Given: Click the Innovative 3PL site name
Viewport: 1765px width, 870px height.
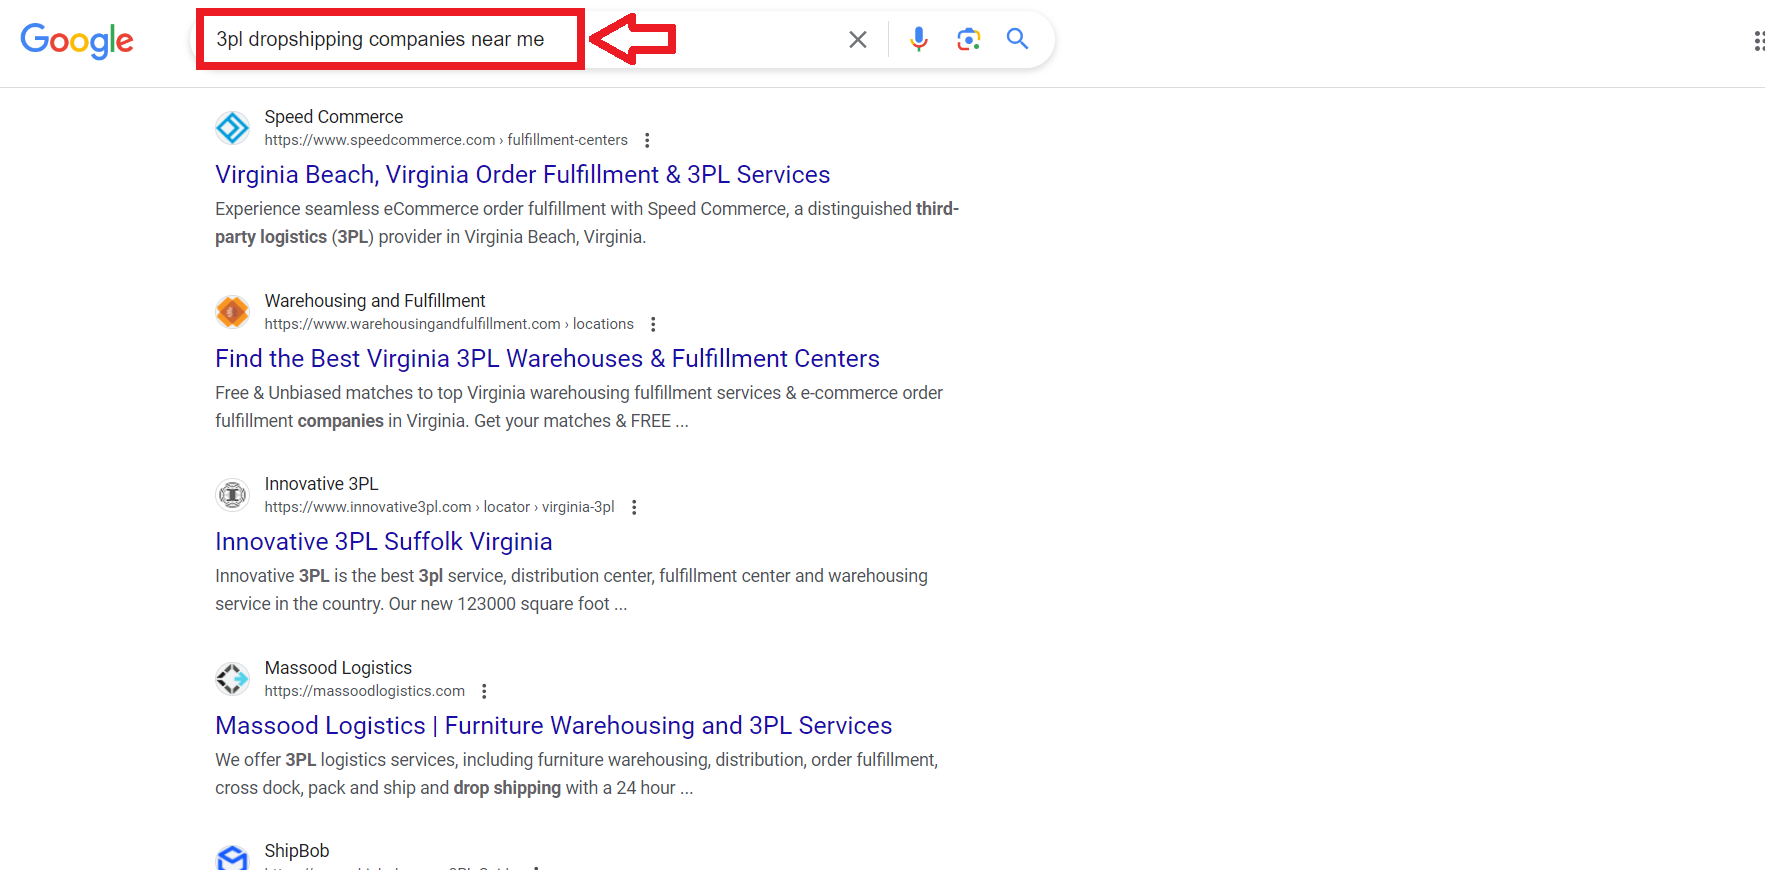Looking at the screenshot, I should [x=321, y=484].
